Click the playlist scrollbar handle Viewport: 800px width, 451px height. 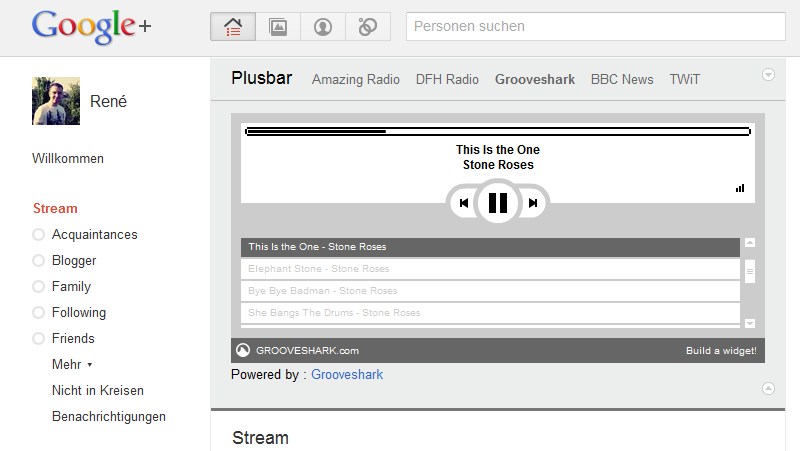click(x=750, y=271)
